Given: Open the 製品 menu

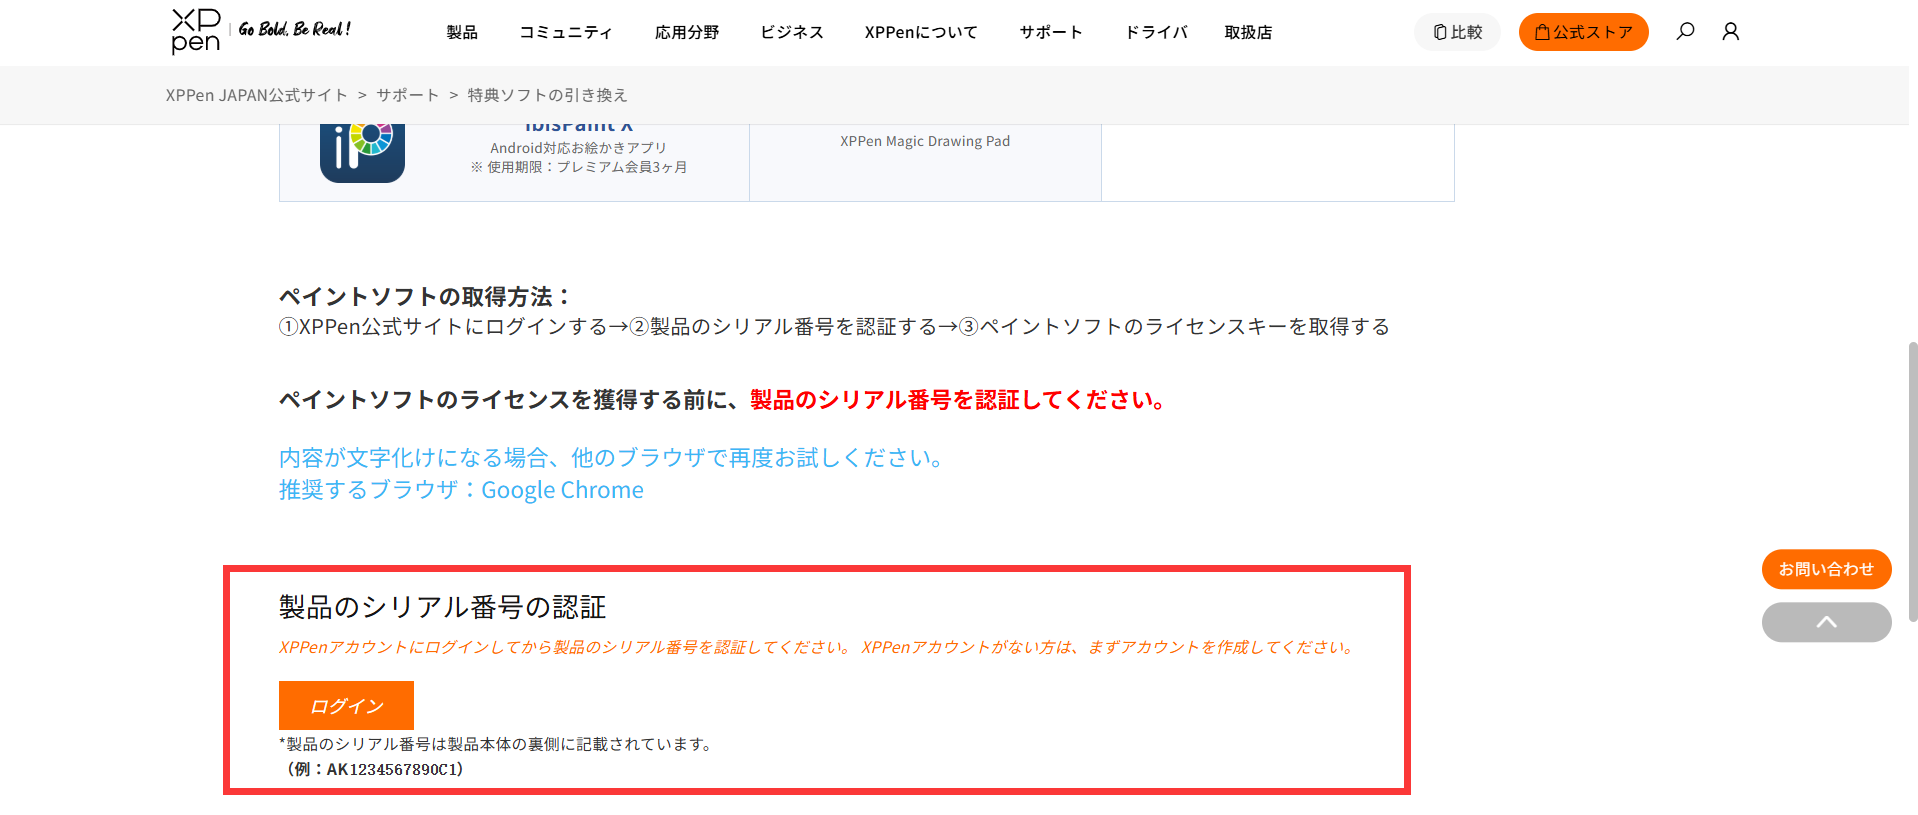Looking at the screenshot, I should tap(462, 33).
